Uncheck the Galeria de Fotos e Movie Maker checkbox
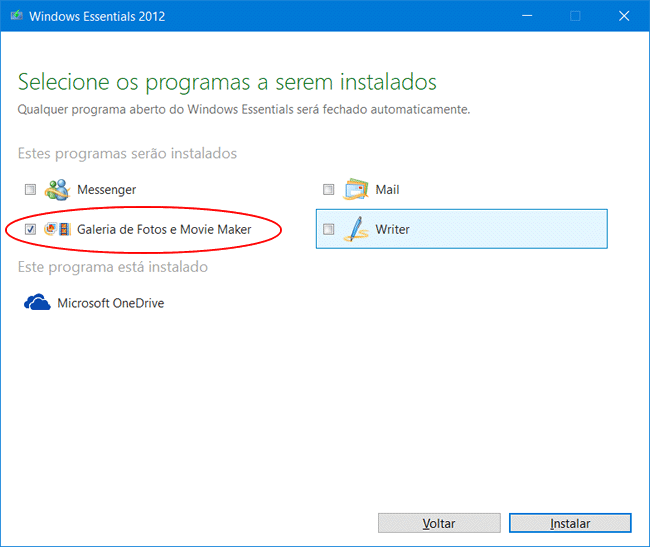 (x=30, y=230)
